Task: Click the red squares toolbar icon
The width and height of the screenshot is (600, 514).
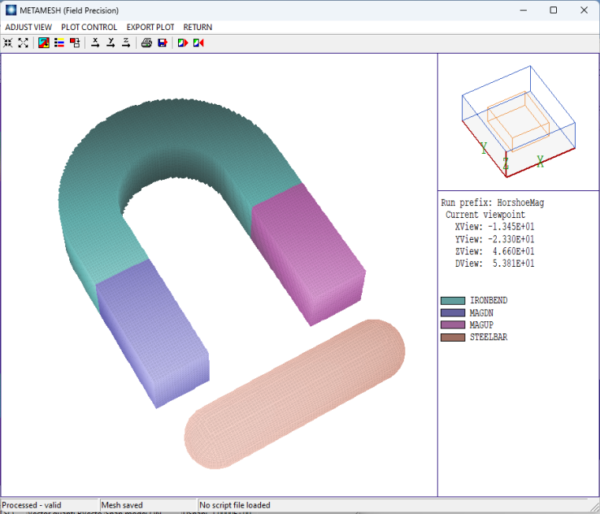Action: click(x=75, y=43)
